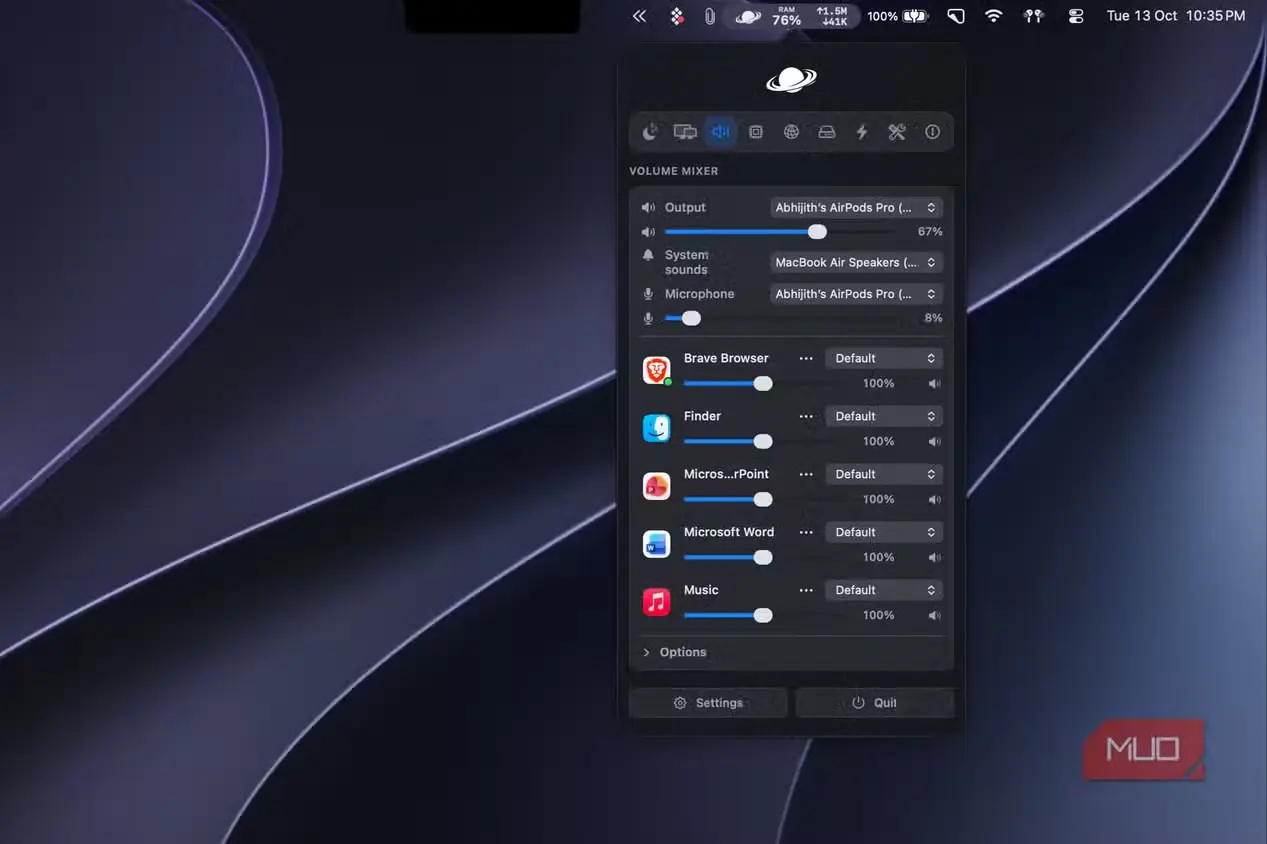This screenshot has height=844, width=1267.
Task: Mute Music with its speaker icon
Action: pos(934,615)
